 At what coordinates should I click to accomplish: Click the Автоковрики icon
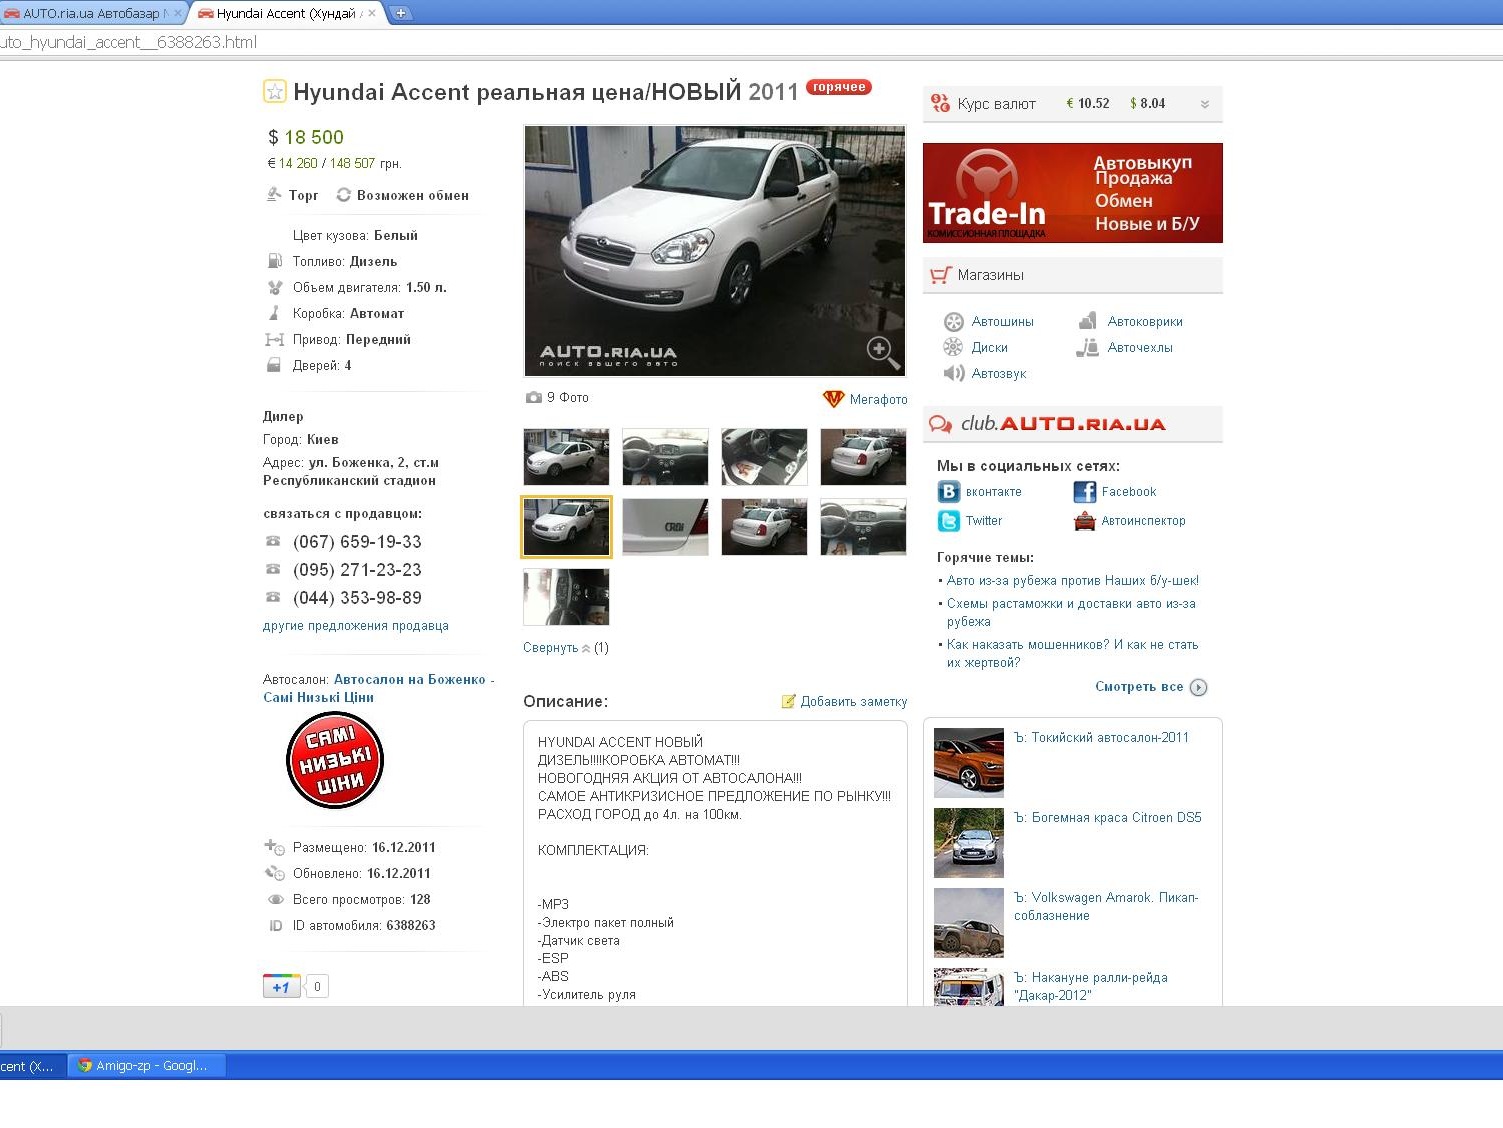coord(1088,321)
